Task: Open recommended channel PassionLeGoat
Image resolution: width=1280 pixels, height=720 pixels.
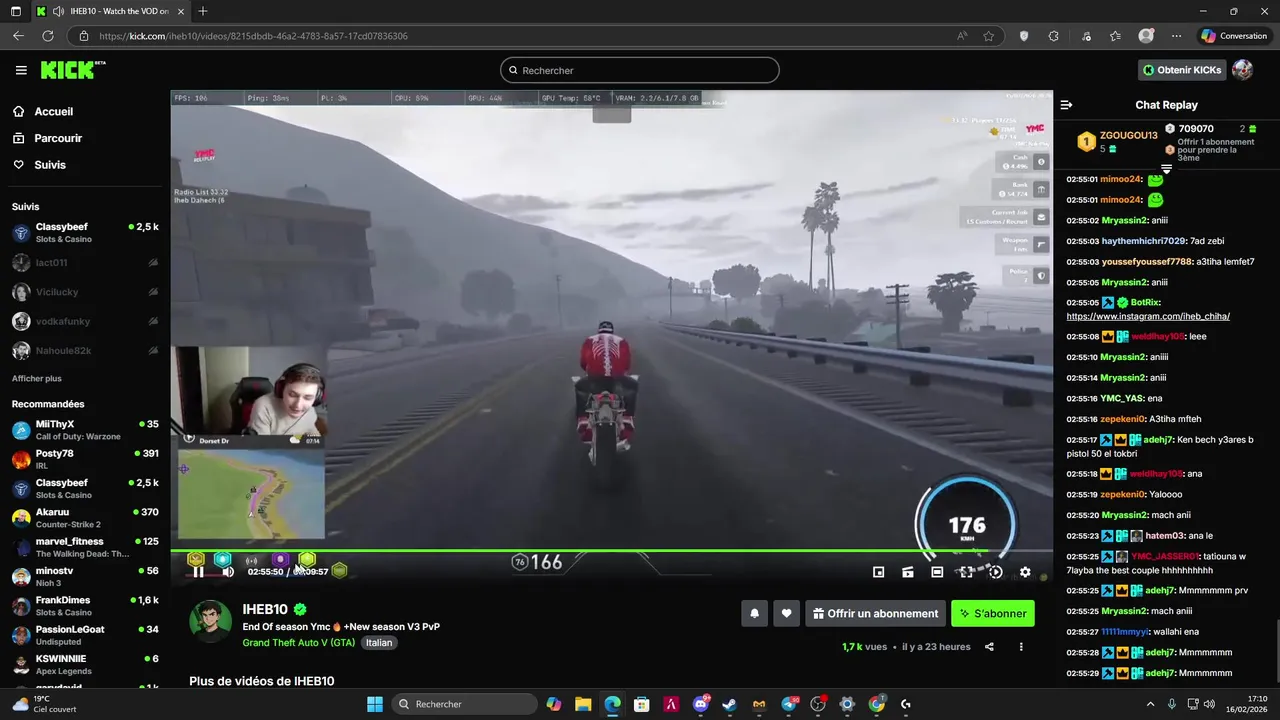Action: (x=85, y=635)
